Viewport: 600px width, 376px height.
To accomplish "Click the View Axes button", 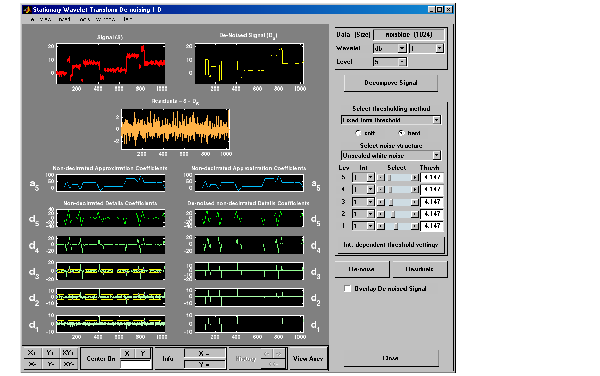I will click(308, 358).
